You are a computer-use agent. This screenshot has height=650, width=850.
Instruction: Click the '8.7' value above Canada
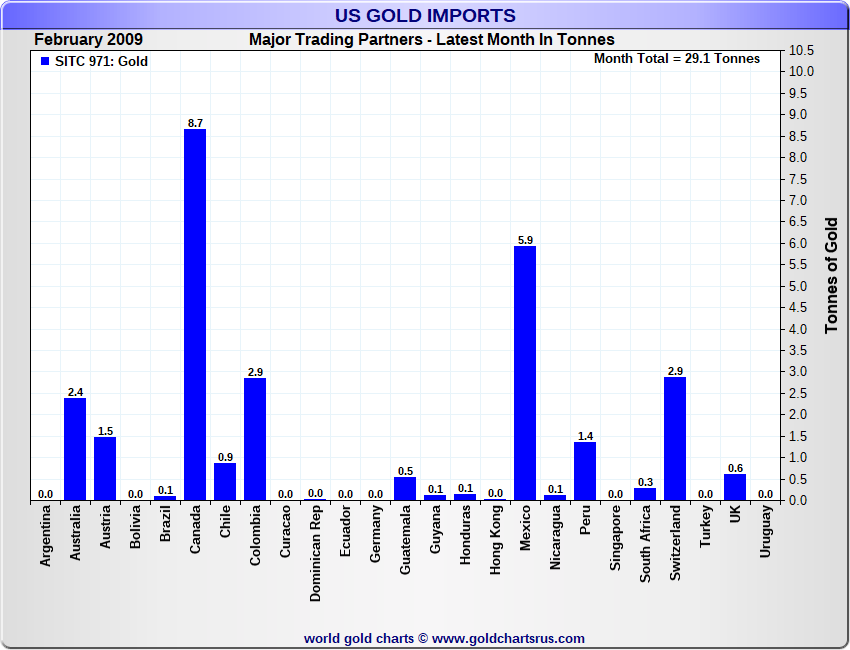[x=195, y=123]
